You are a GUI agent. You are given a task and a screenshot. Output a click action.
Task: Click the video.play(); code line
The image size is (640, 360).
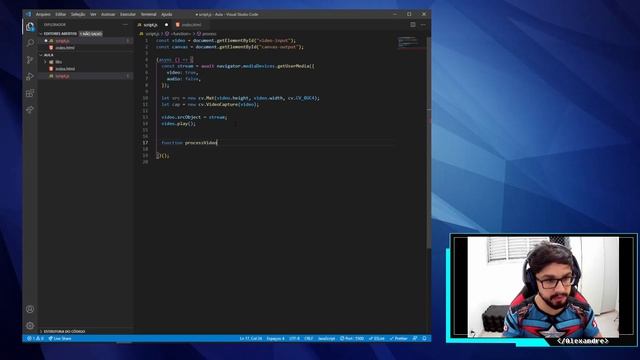coord(178,124)
